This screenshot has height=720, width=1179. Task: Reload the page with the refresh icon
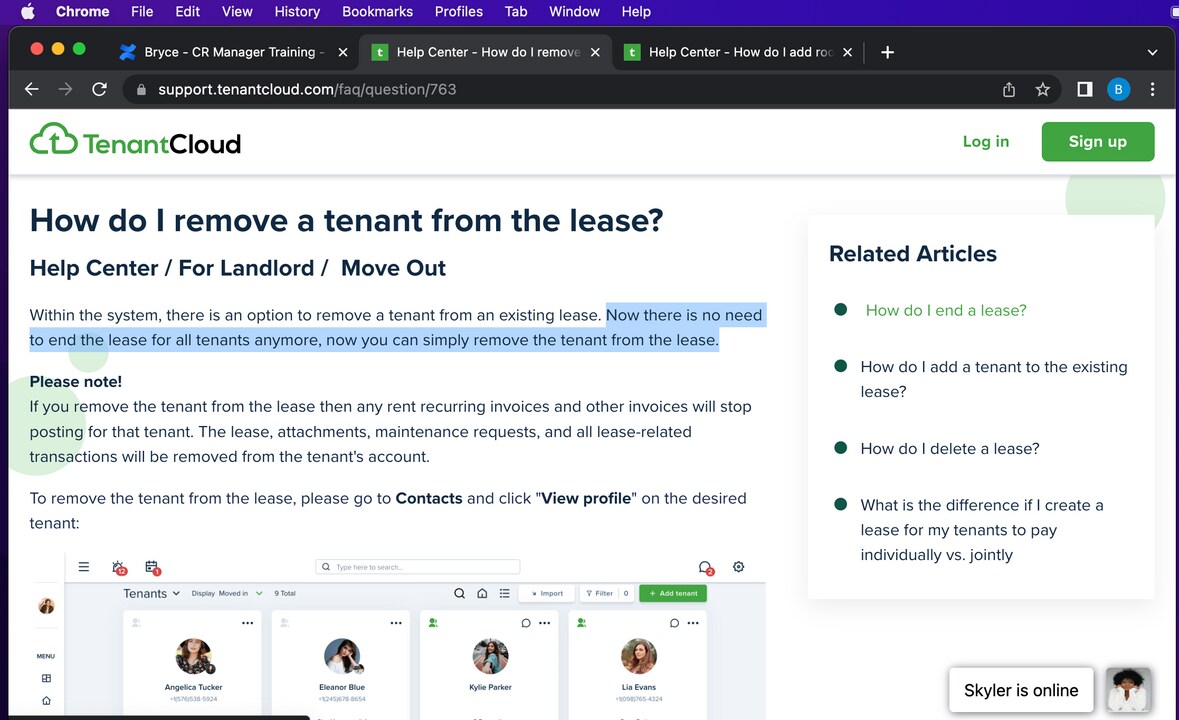click(99, 89)
